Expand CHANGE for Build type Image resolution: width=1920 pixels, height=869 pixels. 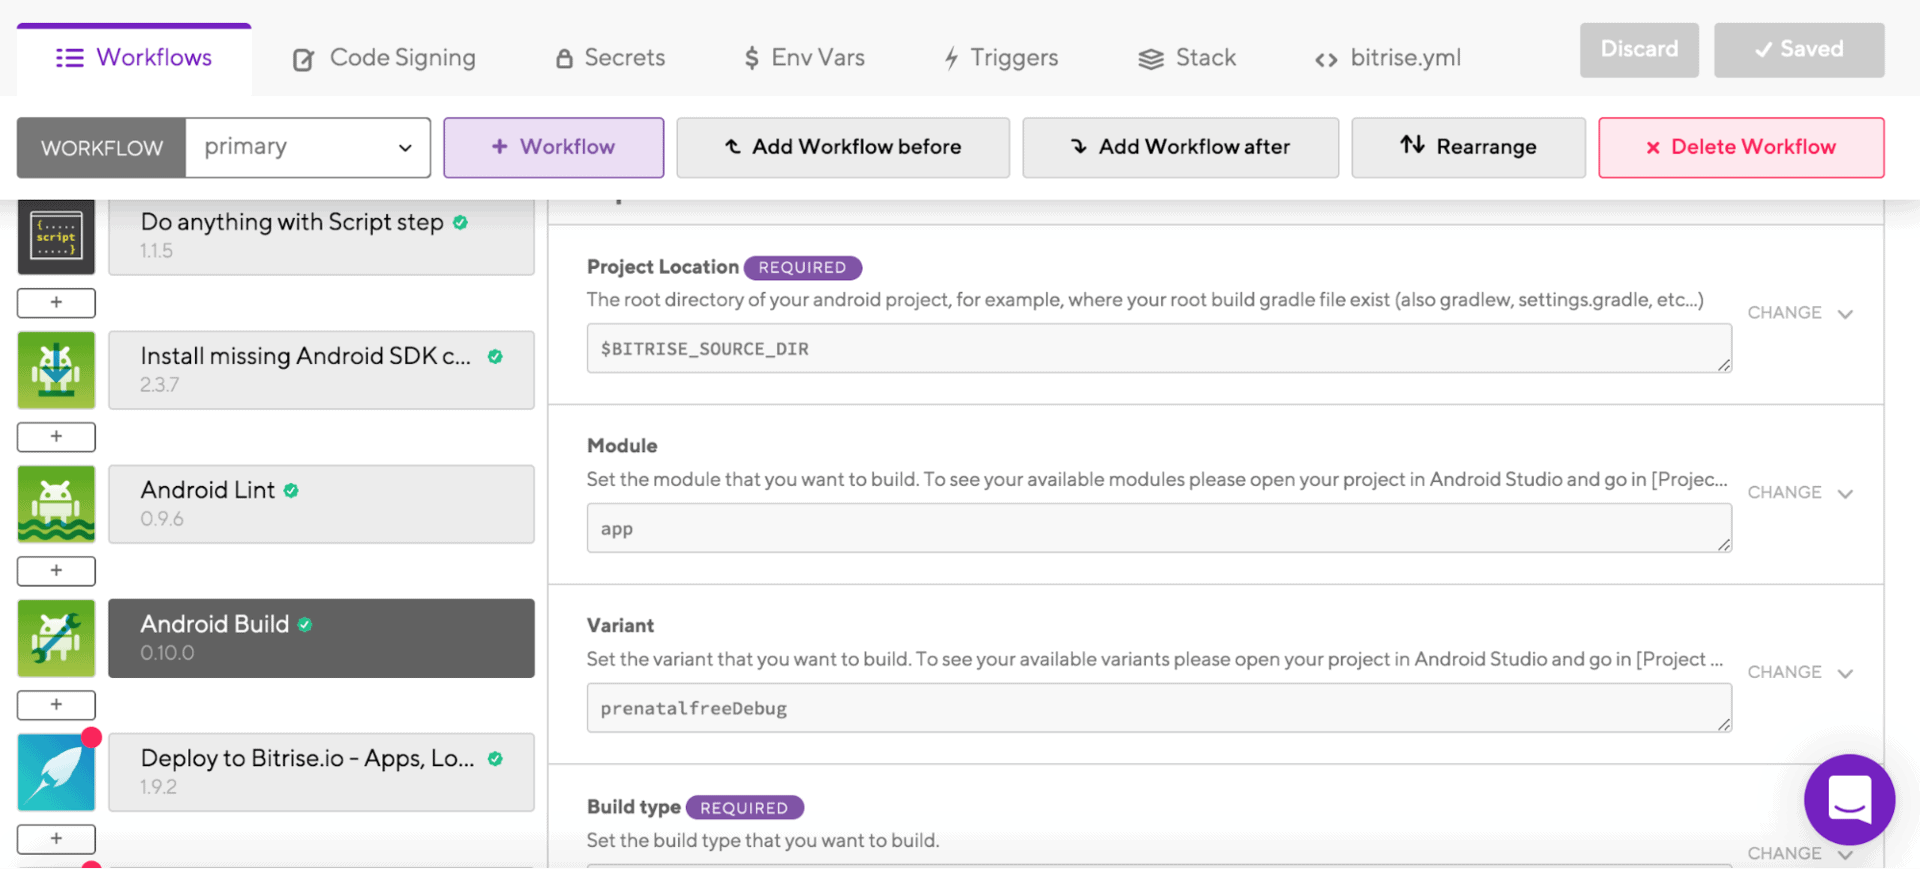tap(1800, 853)
